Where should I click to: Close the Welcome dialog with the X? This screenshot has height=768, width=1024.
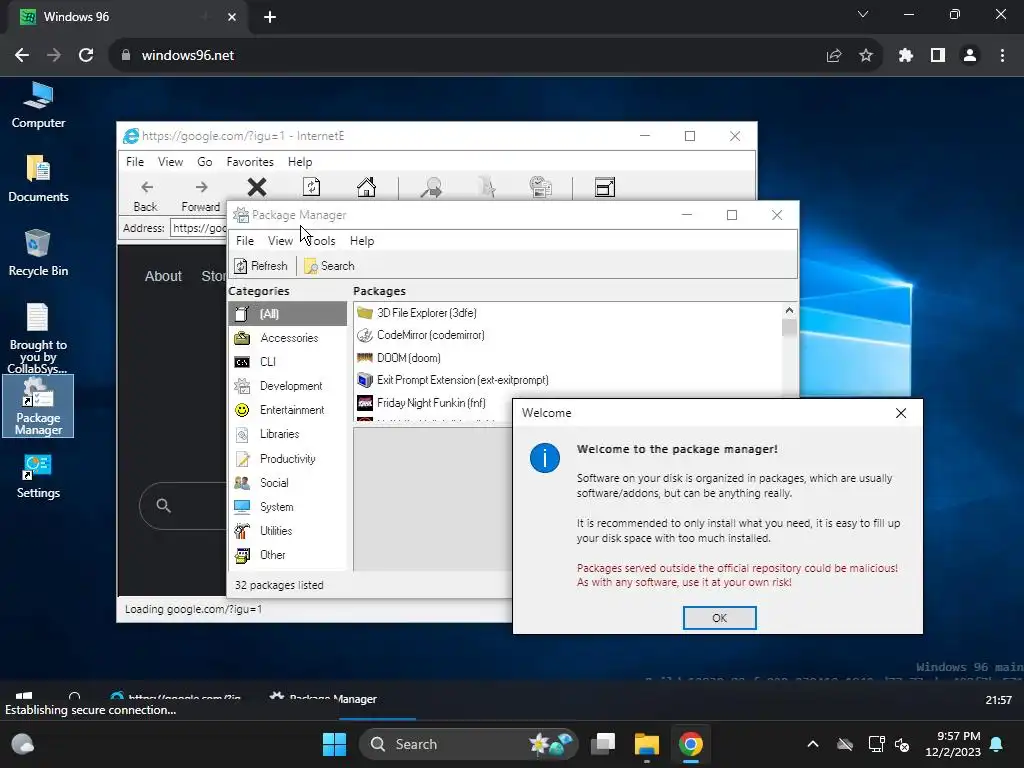pos(901,413)
